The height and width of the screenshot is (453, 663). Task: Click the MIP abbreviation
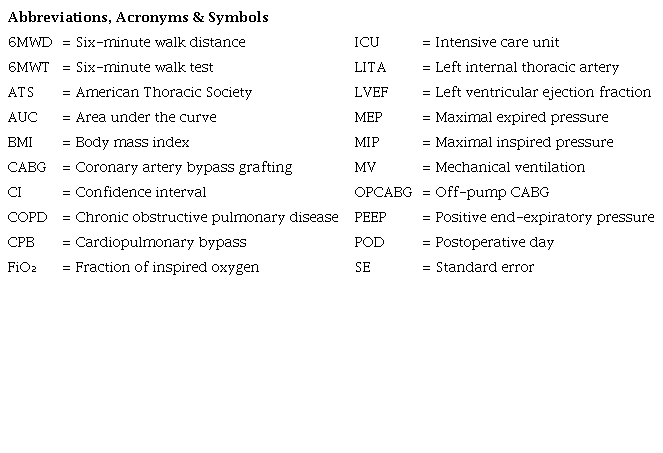click(366, 143)
